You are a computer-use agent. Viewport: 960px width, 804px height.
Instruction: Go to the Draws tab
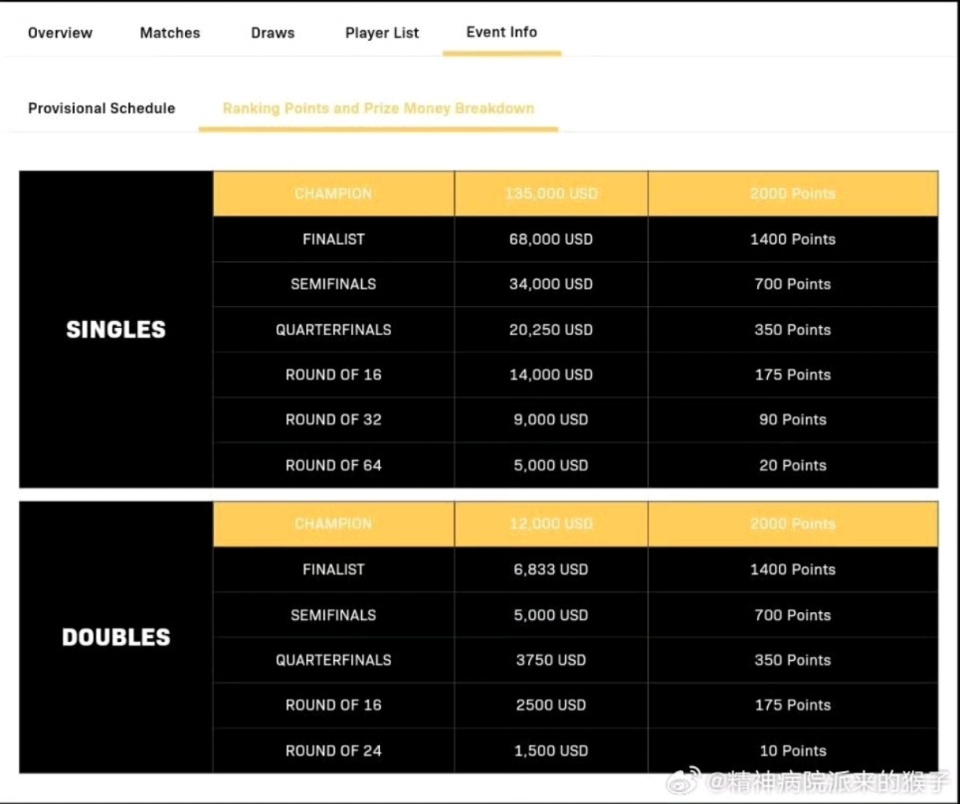tap(273, 33)
